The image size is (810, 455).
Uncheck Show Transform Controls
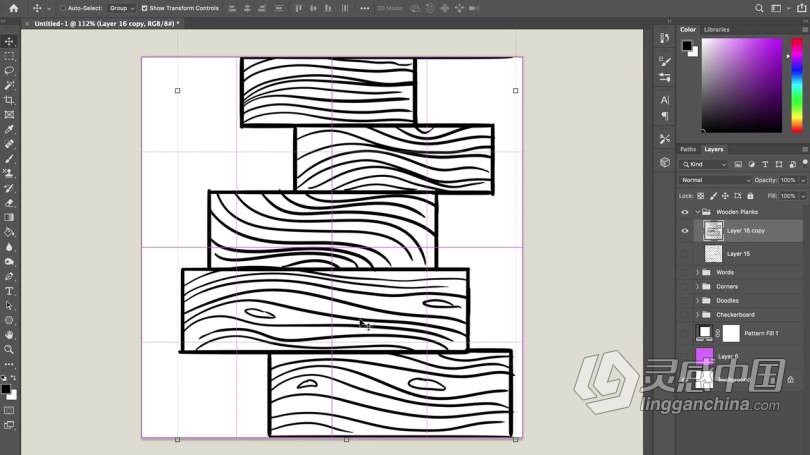(145, 8)
